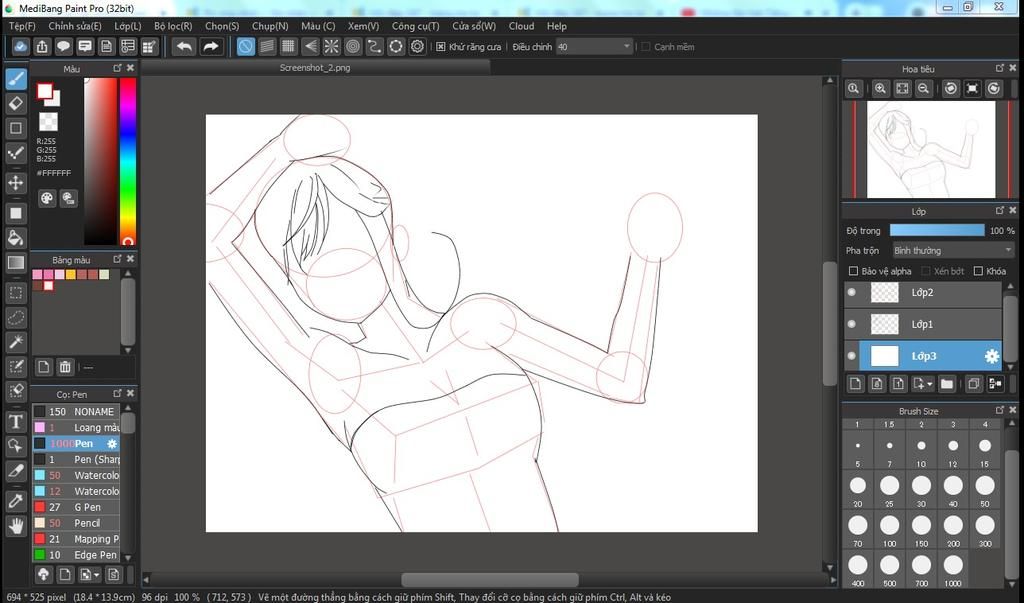Image resolution: width=1024 pixels, height=603 pixels.
Task: Turn off snap with the highlighted snap-off icon
Action: pyautogui.click(x=246, y=46)
